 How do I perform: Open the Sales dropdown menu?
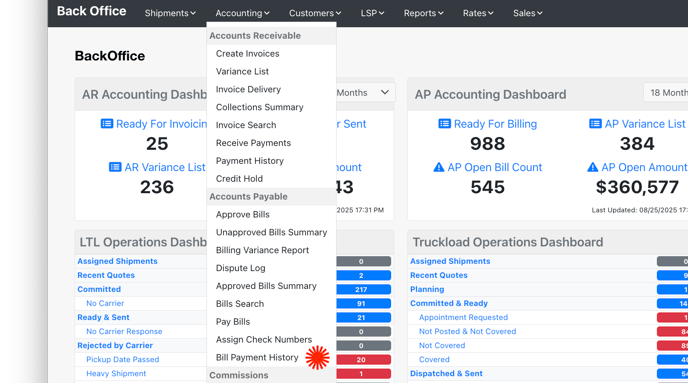[528, 13]
